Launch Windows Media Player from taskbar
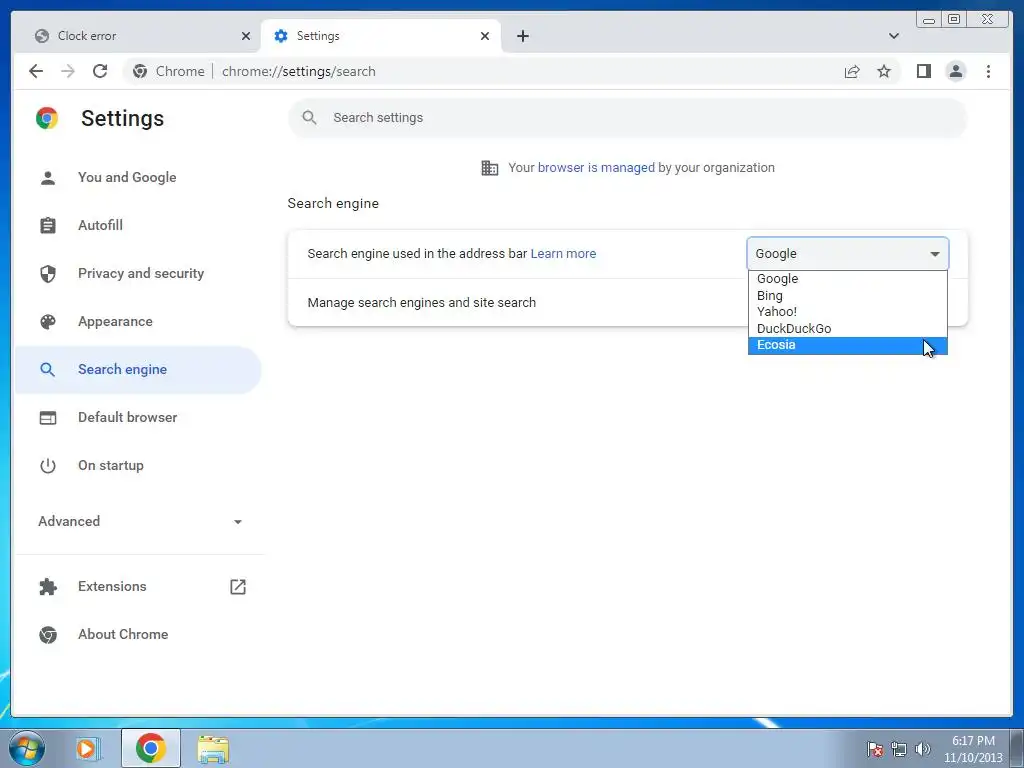Viewport: 1024px width, 768px height. pos(86,748)
